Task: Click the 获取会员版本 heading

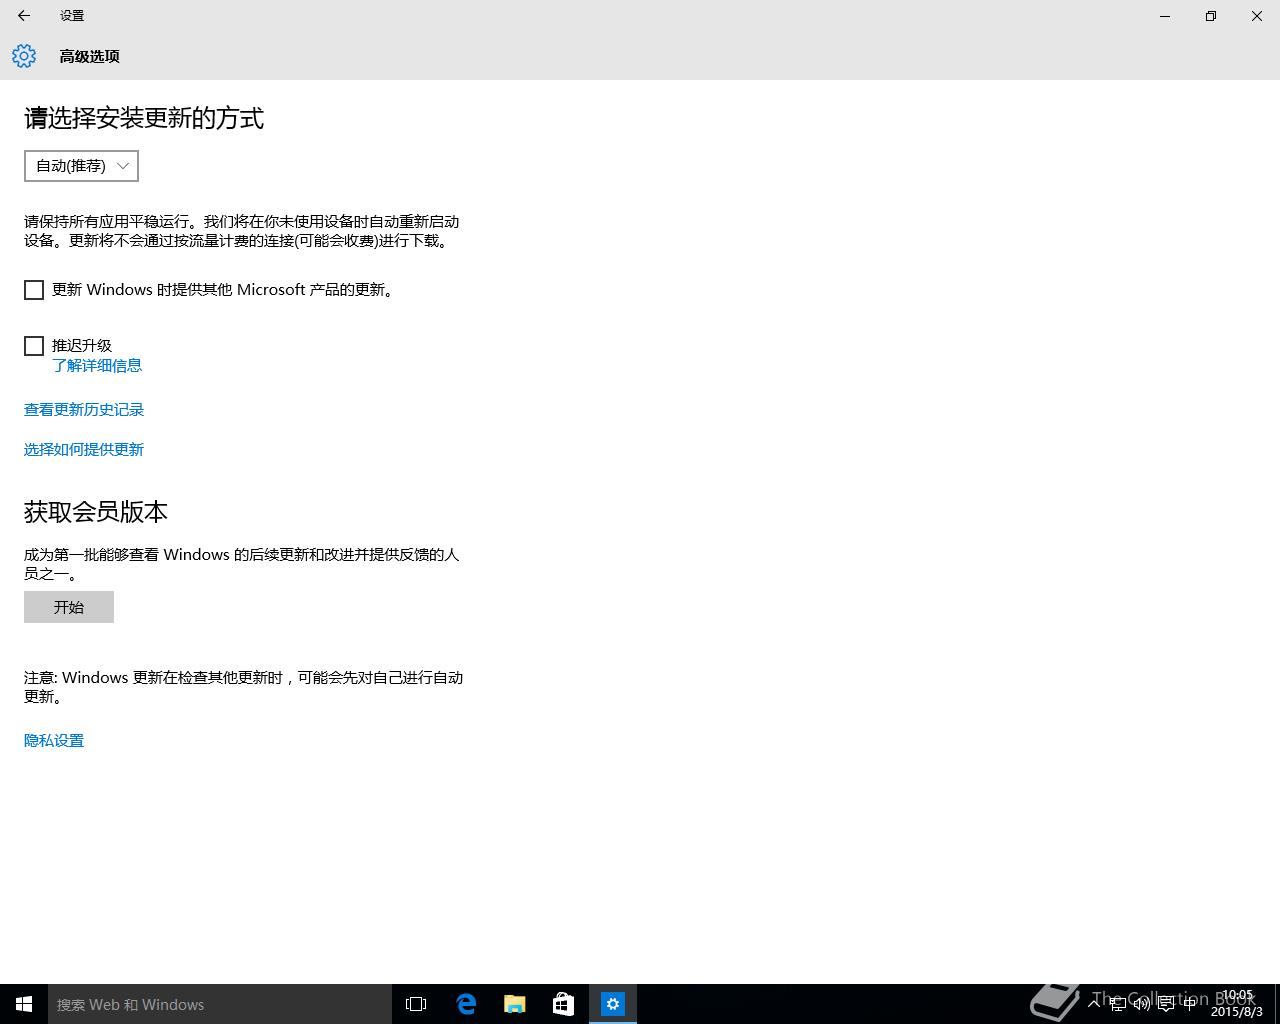Action: (x=96, y=512)
